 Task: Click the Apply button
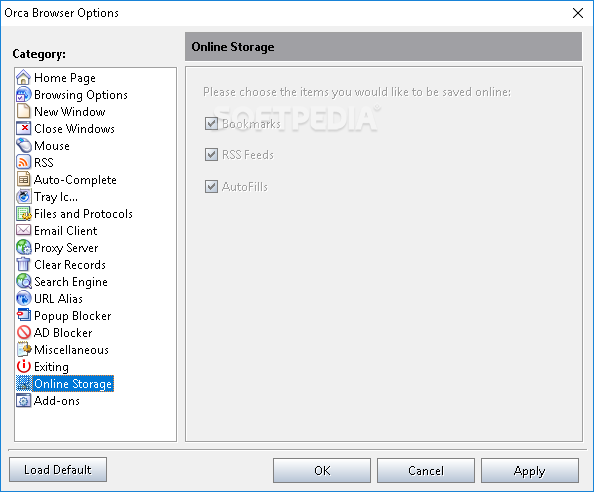click(x=530, y=470)
